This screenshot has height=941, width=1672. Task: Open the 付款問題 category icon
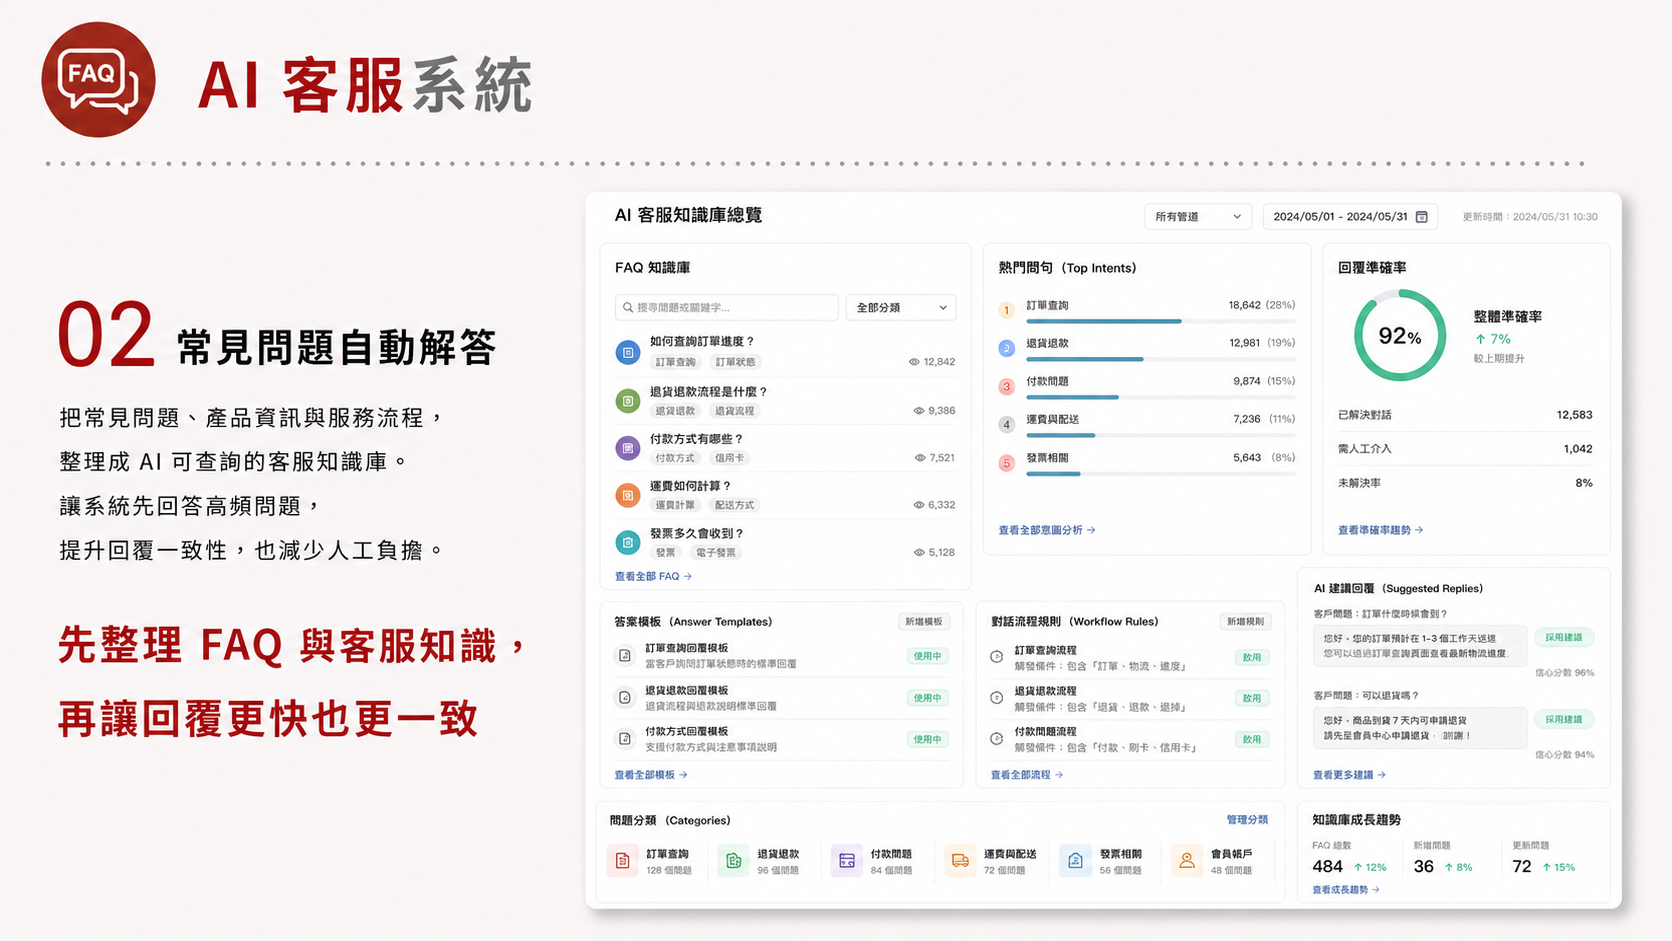847,860
